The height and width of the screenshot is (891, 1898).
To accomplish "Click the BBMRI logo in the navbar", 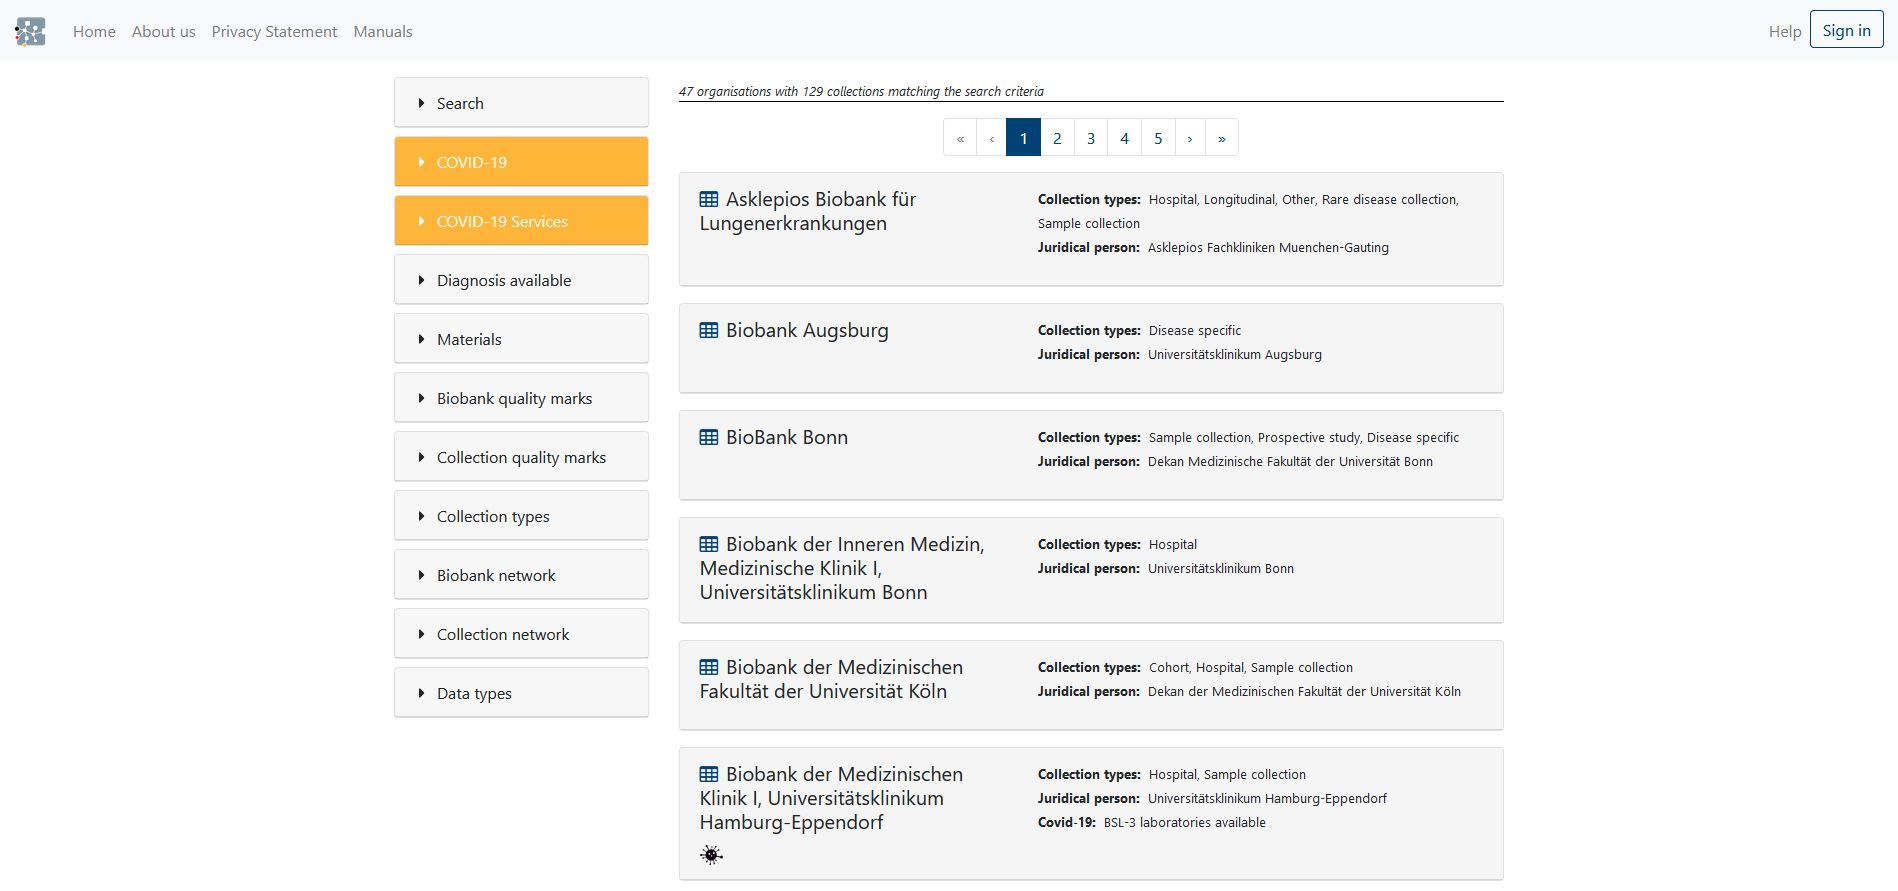I will click(x=30, y=31).
